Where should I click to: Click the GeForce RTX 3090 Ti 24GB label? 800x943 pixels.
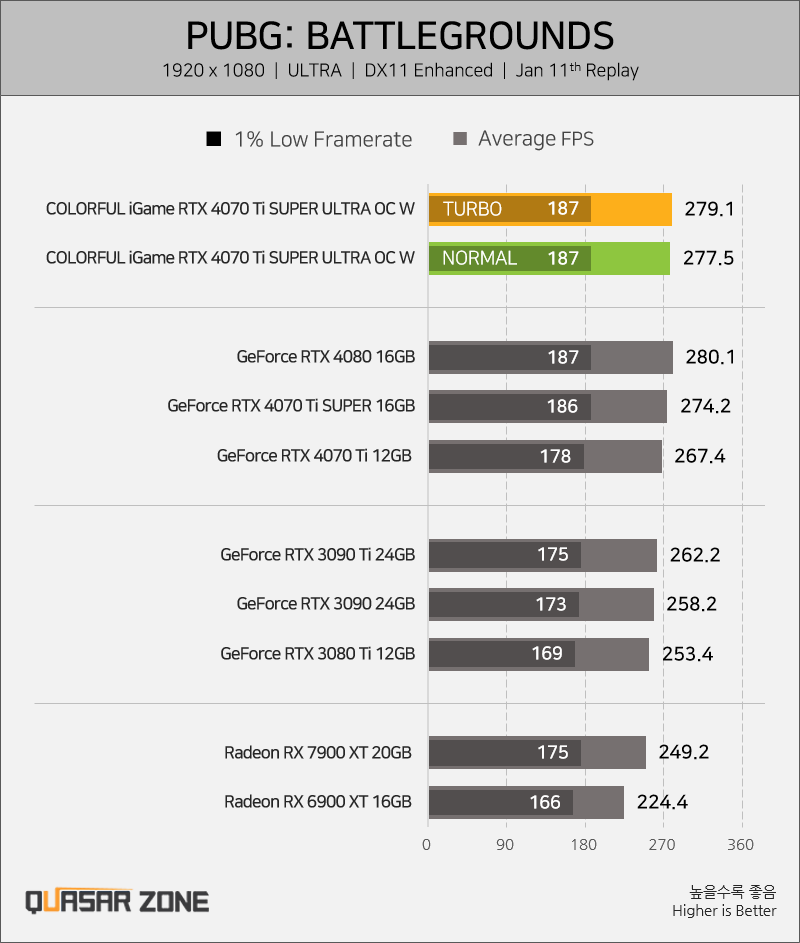pos(318,554)
